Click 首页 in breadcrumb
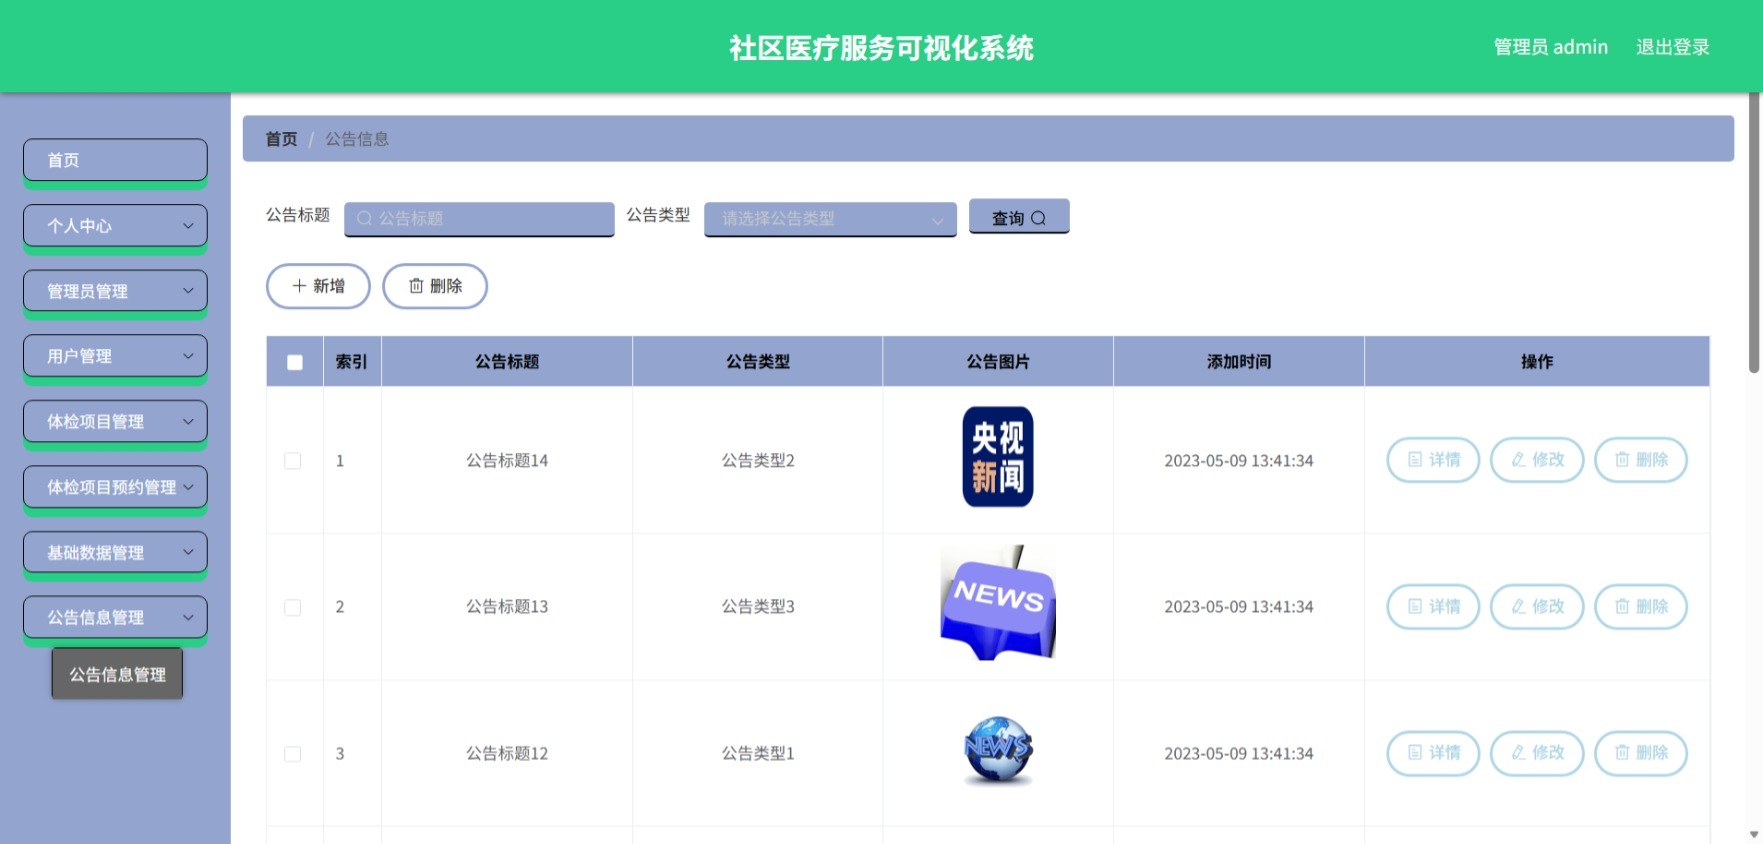Screen dimensions: 1763x844 click(281, 139)
